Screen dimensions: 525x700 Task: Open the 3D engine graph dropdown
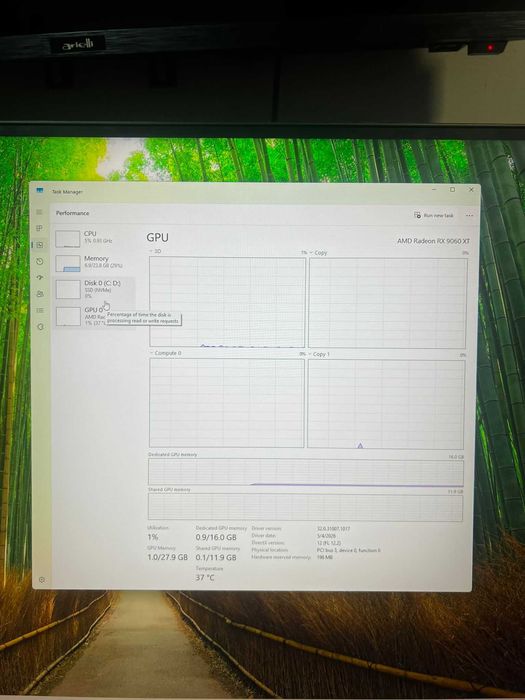(155, 251)
